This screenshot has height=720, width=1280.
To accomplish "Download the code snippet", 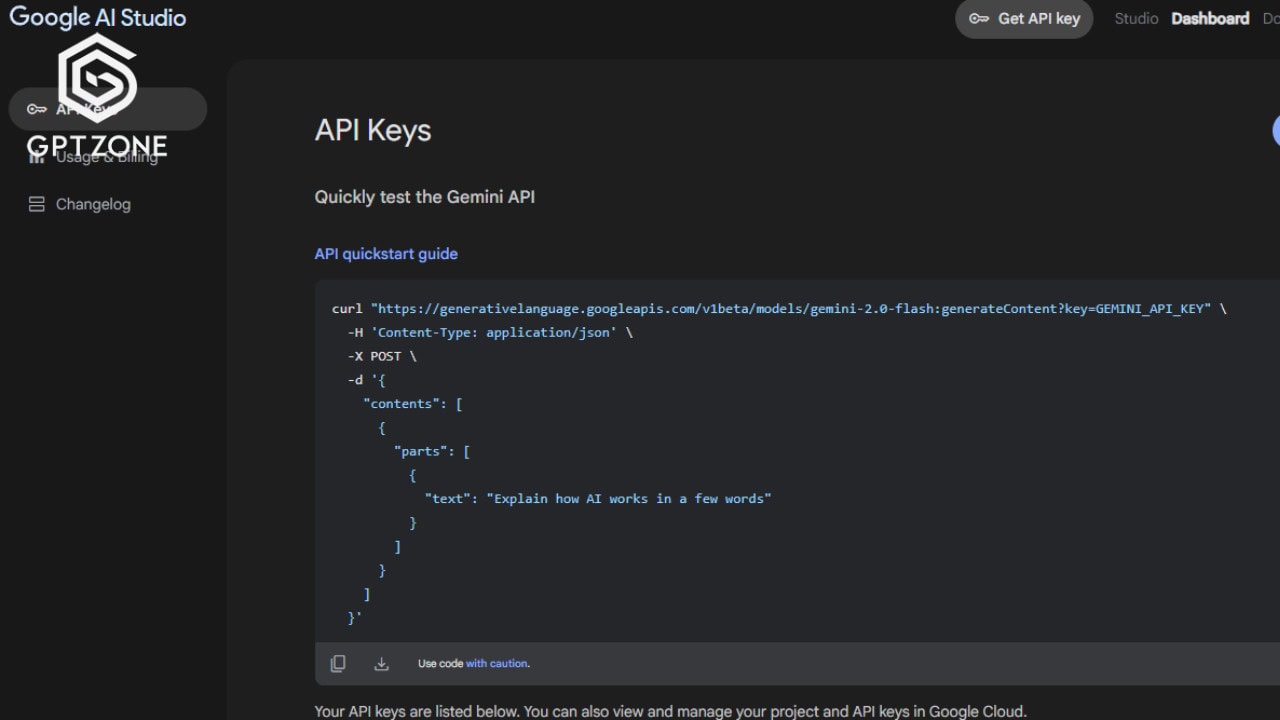I will point(381,663).
